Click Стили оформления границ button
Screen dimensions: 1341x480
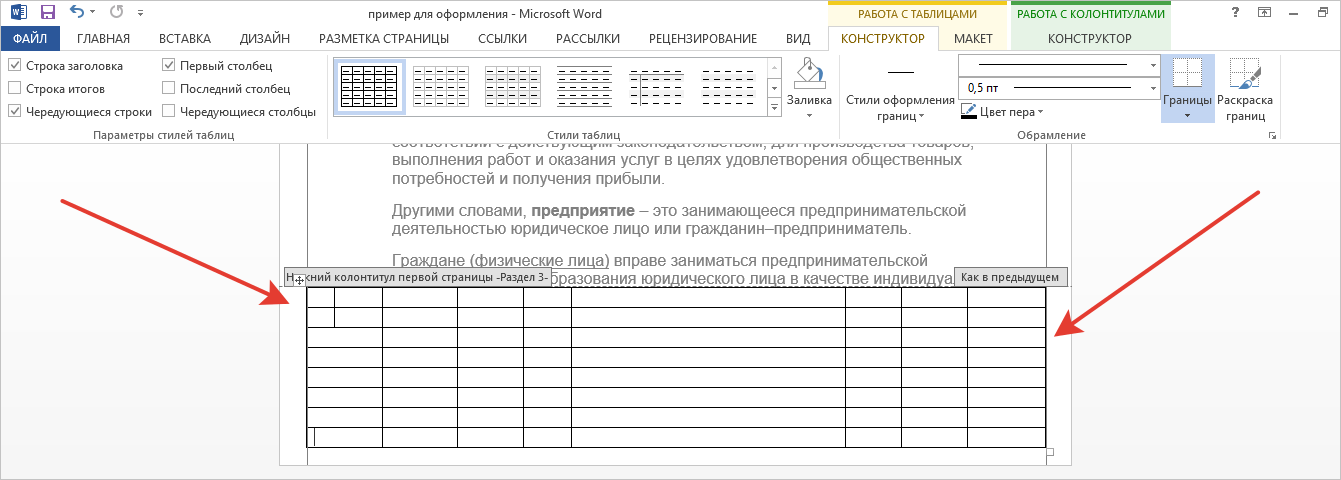tap(900, 100)
